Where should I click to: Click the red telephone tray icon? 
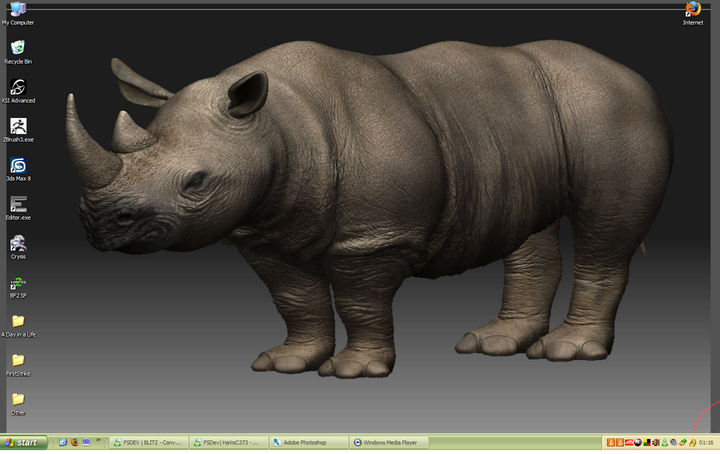click(629, 443)
